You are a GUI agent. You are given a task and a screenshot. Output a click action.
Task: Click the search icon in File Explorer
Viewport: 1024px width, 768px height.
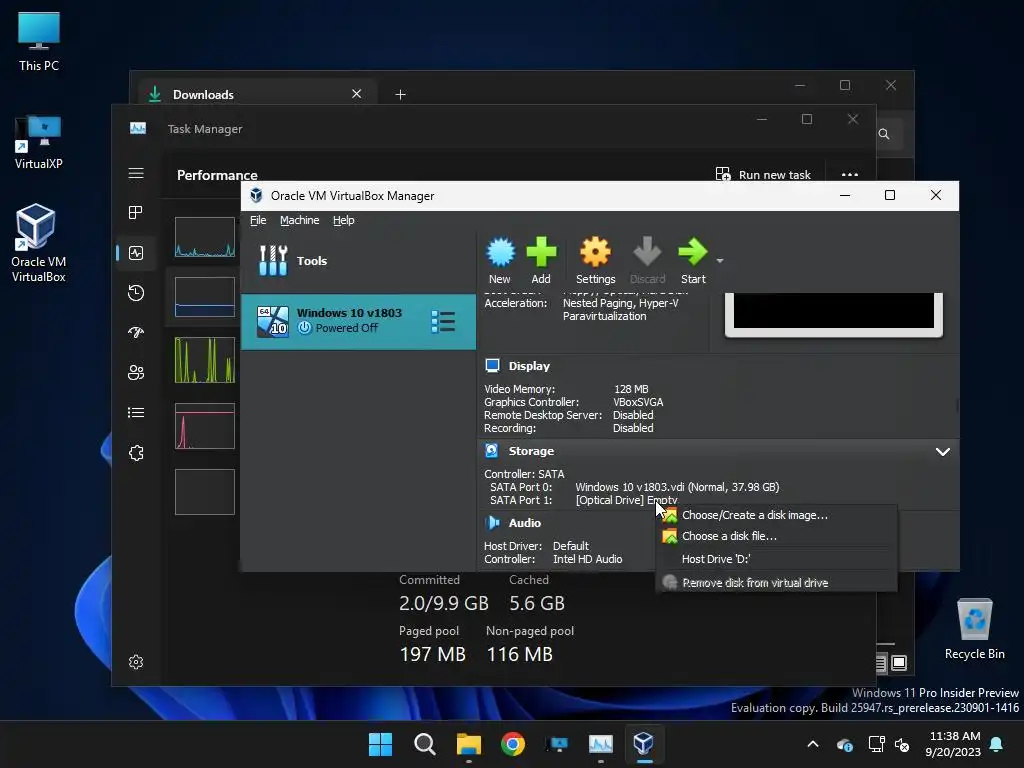pos(884,134)
